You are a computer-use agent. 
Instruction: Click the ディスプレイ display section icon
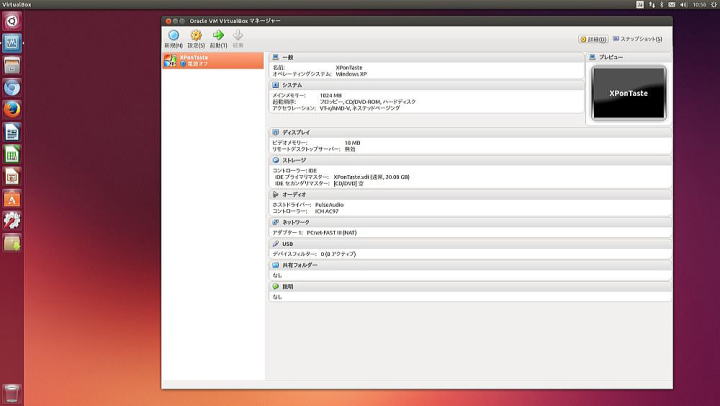click(276, 132)
